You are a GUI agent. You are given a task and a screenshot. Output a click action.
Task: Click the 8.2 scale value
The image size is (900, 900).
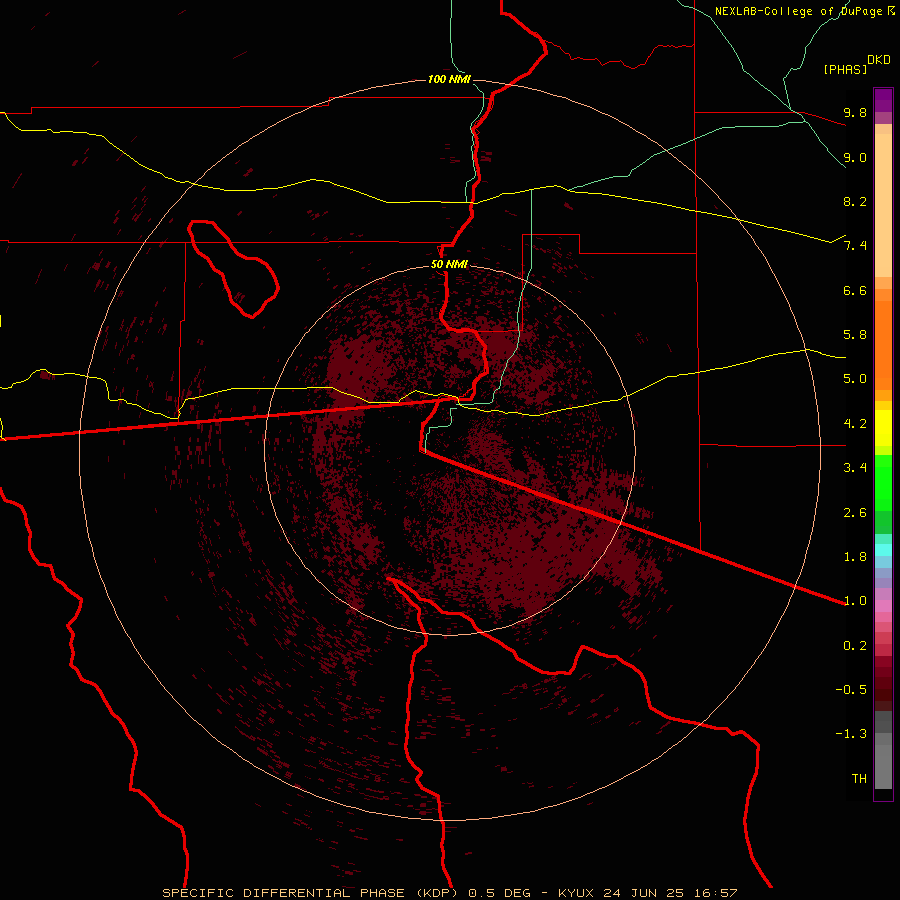click(855, 201)
